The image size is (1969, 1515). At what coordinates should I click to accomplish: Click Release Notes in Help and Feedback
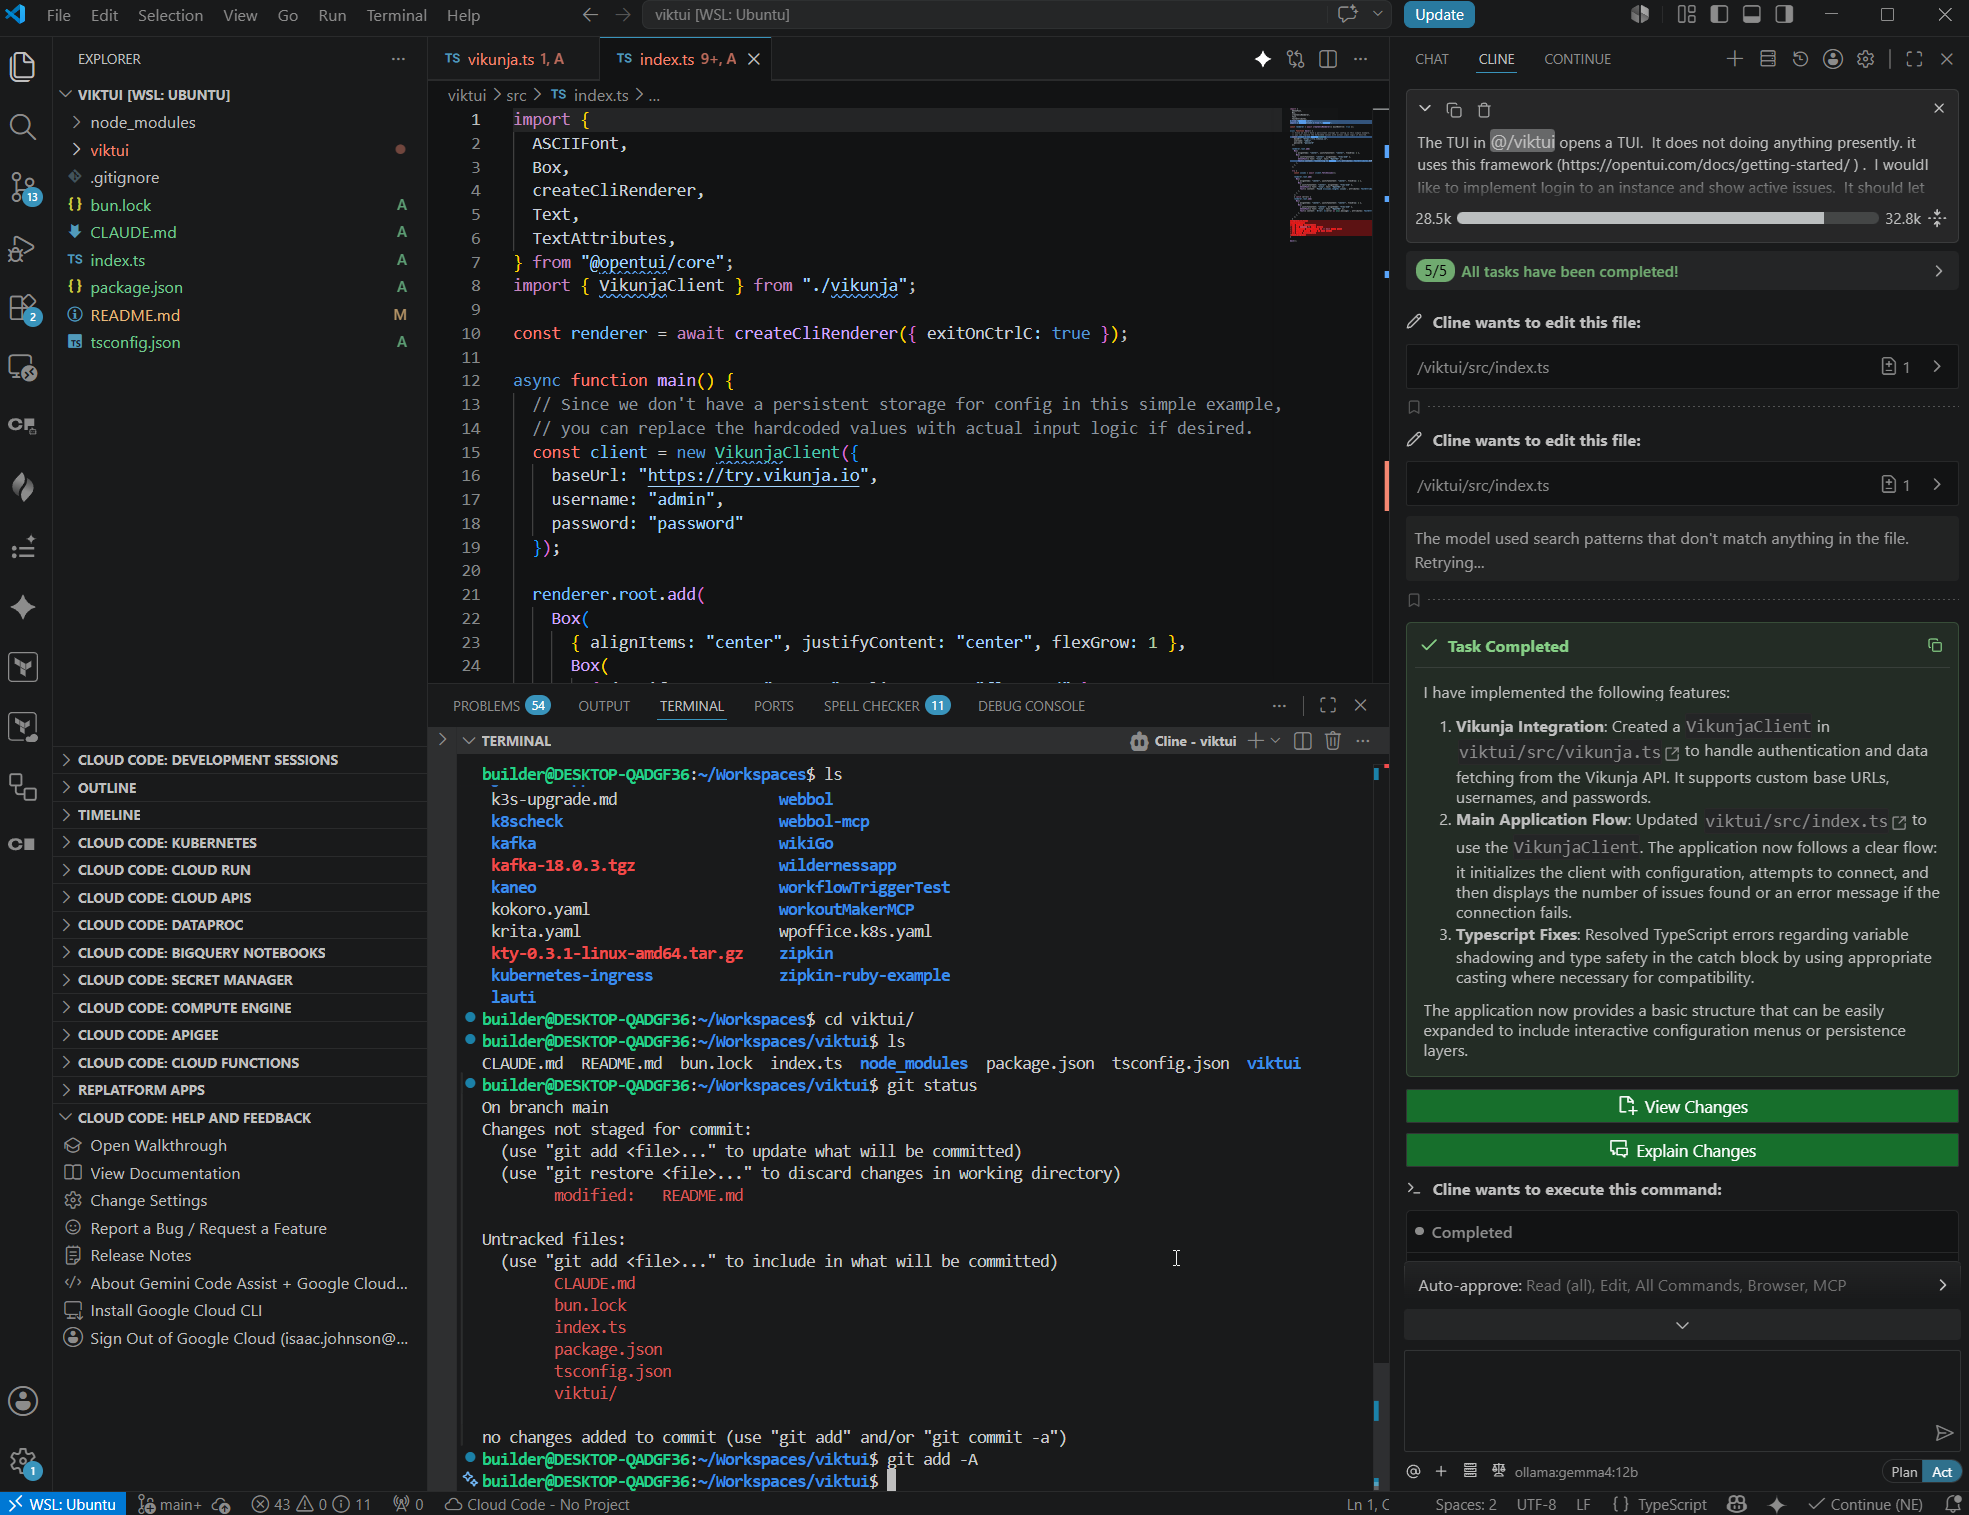pyautogui.click(x=140, y=1256)
